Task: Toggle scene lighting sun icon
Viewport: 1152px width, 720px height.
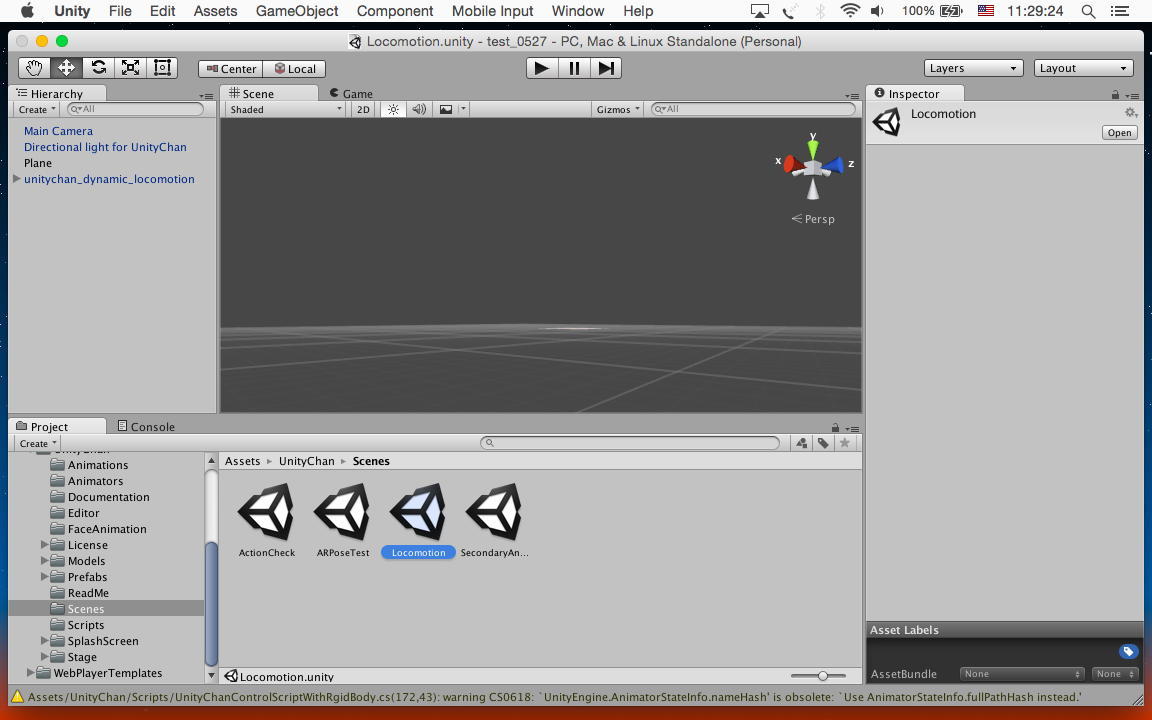Action: point(393,109)
